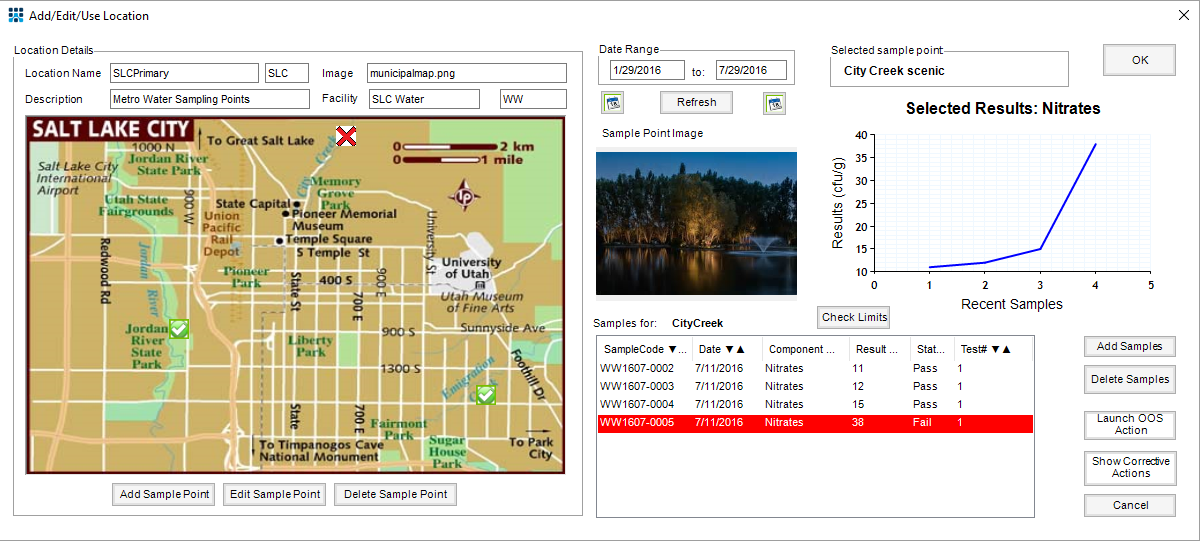Open the end date calendar picker icon
This screenshot has width=1200, height=541.
774,102
